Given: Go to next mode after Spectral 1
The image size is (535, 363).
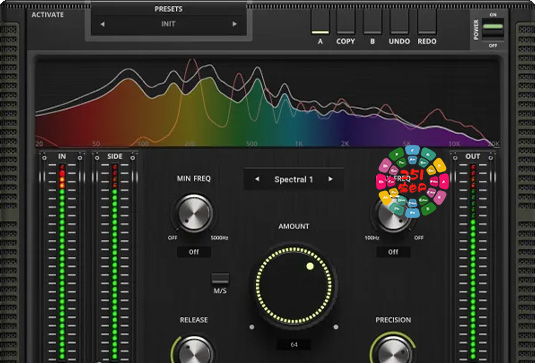Looking at the screenshot, I should pos(330,179).
